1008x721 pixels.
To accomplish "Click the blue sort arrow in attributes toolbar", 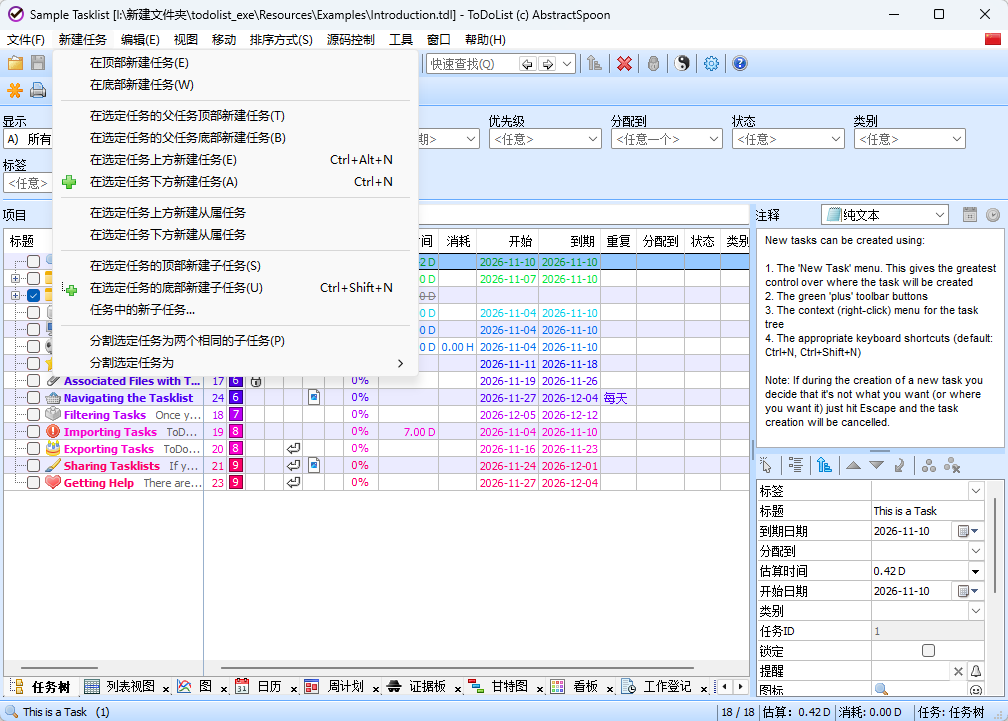I will coord(824,465).
